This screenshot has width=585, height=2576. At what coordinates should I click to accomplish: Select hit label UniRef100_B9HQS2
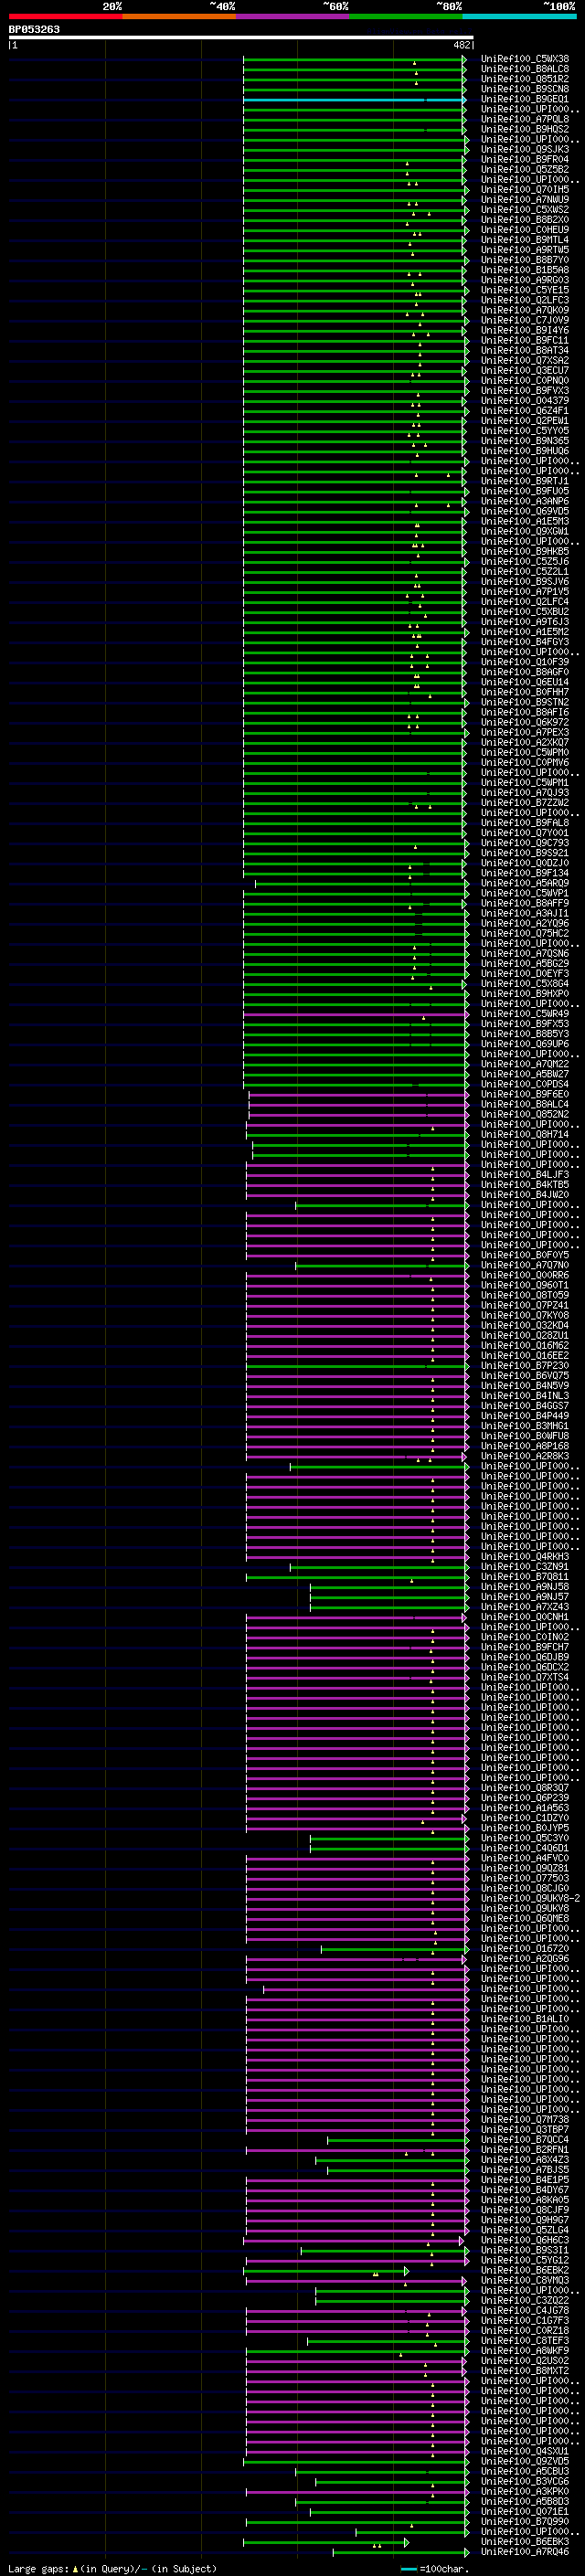tap(524, 130)
